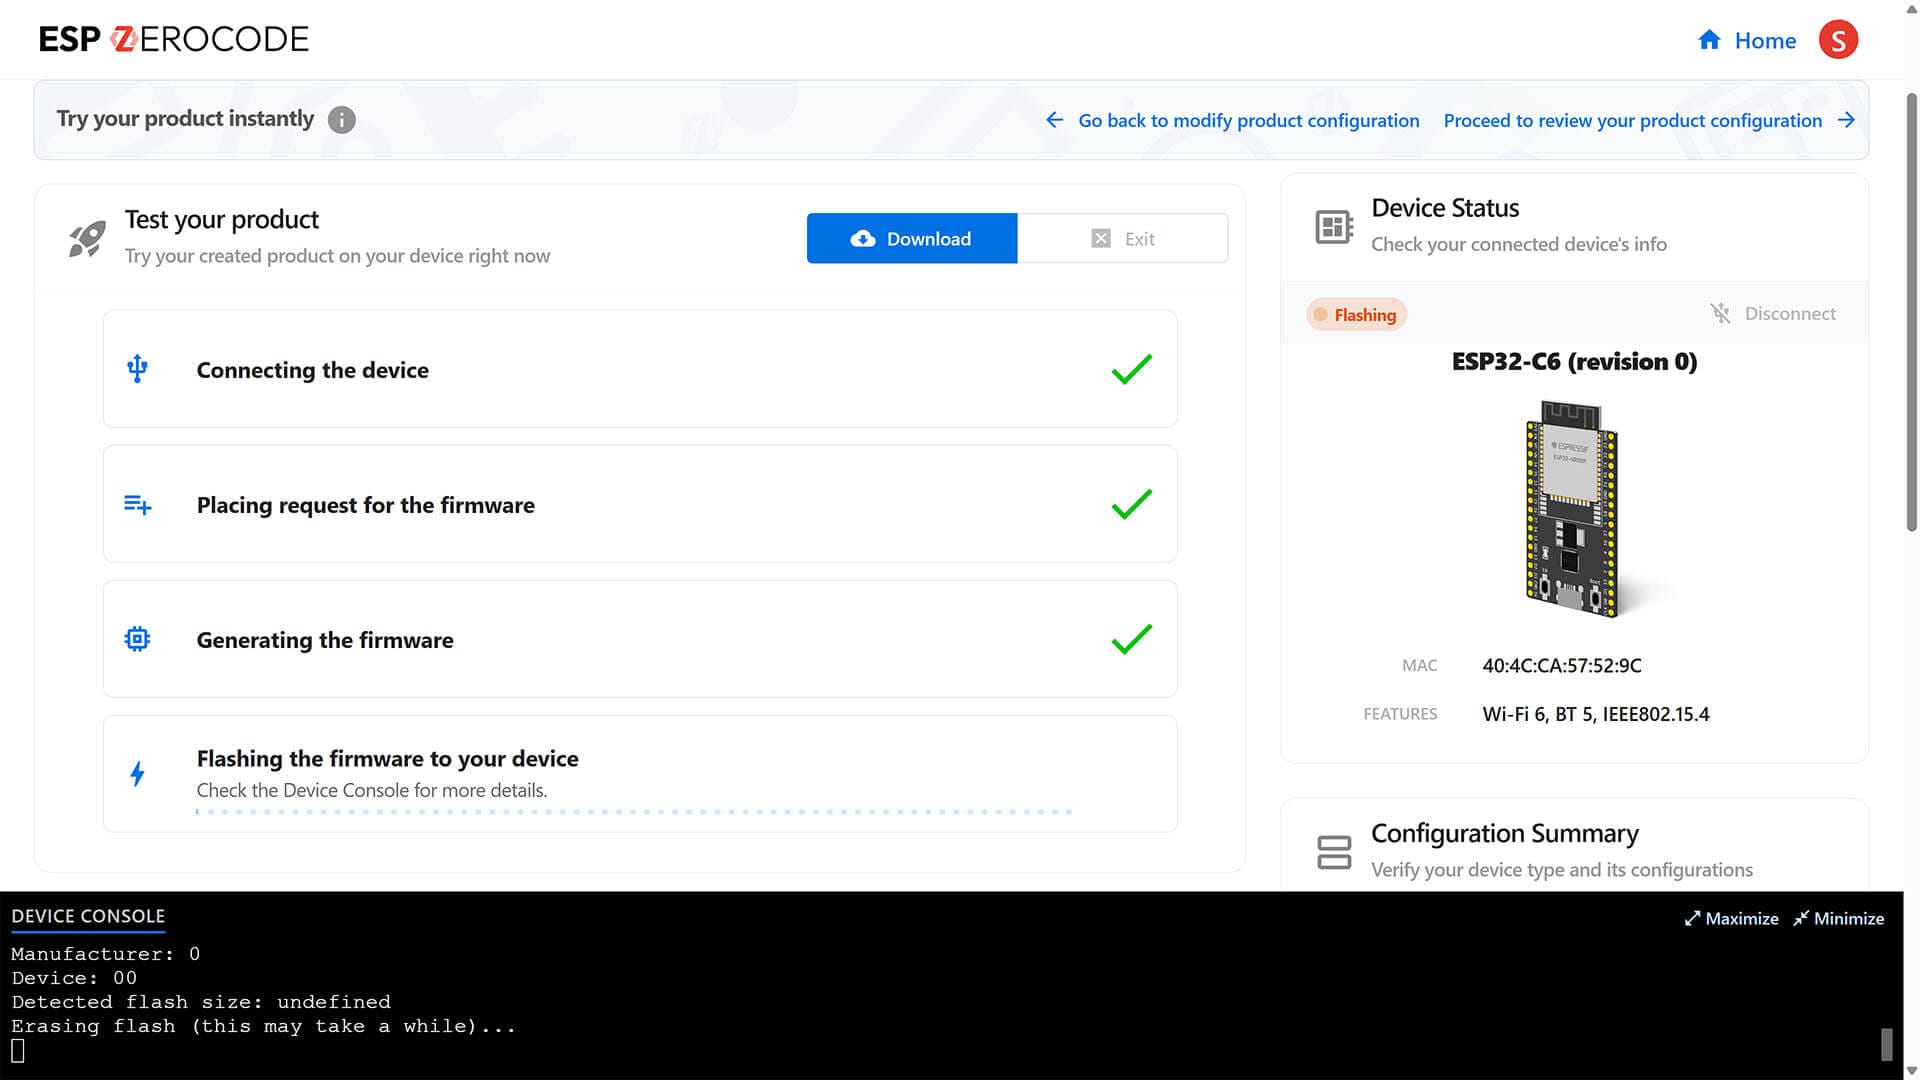
Task: Select the DEVICE CONSOLE tab
Action: pos(88,916)
